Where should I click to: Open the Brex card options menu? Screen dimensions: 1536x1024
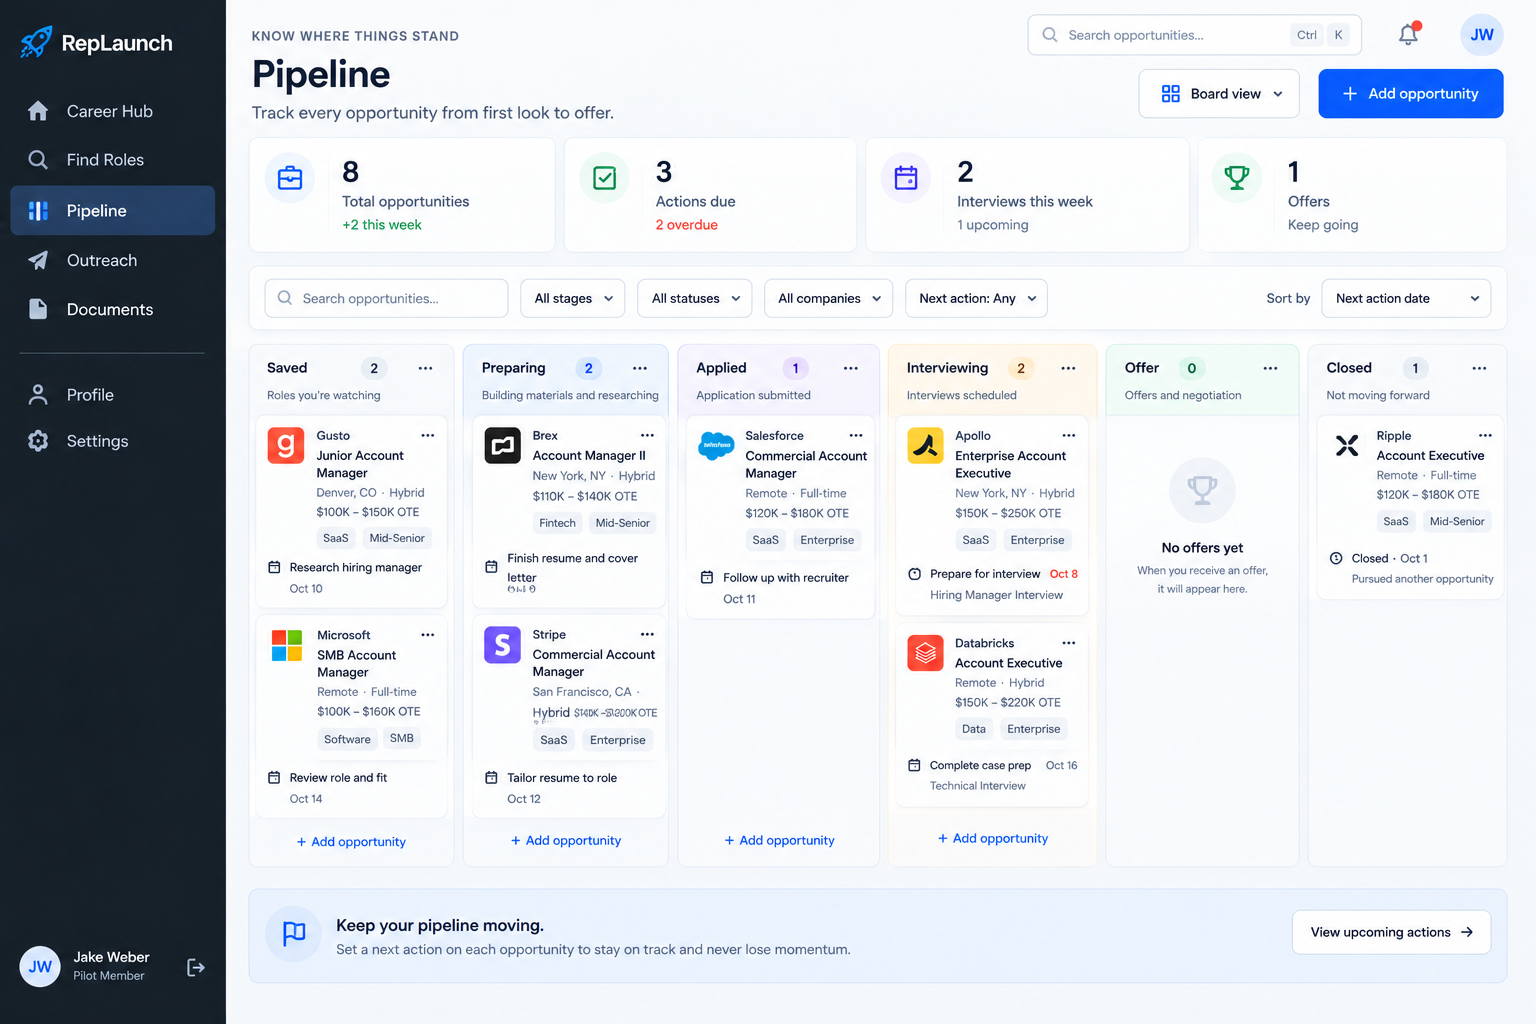647,435
